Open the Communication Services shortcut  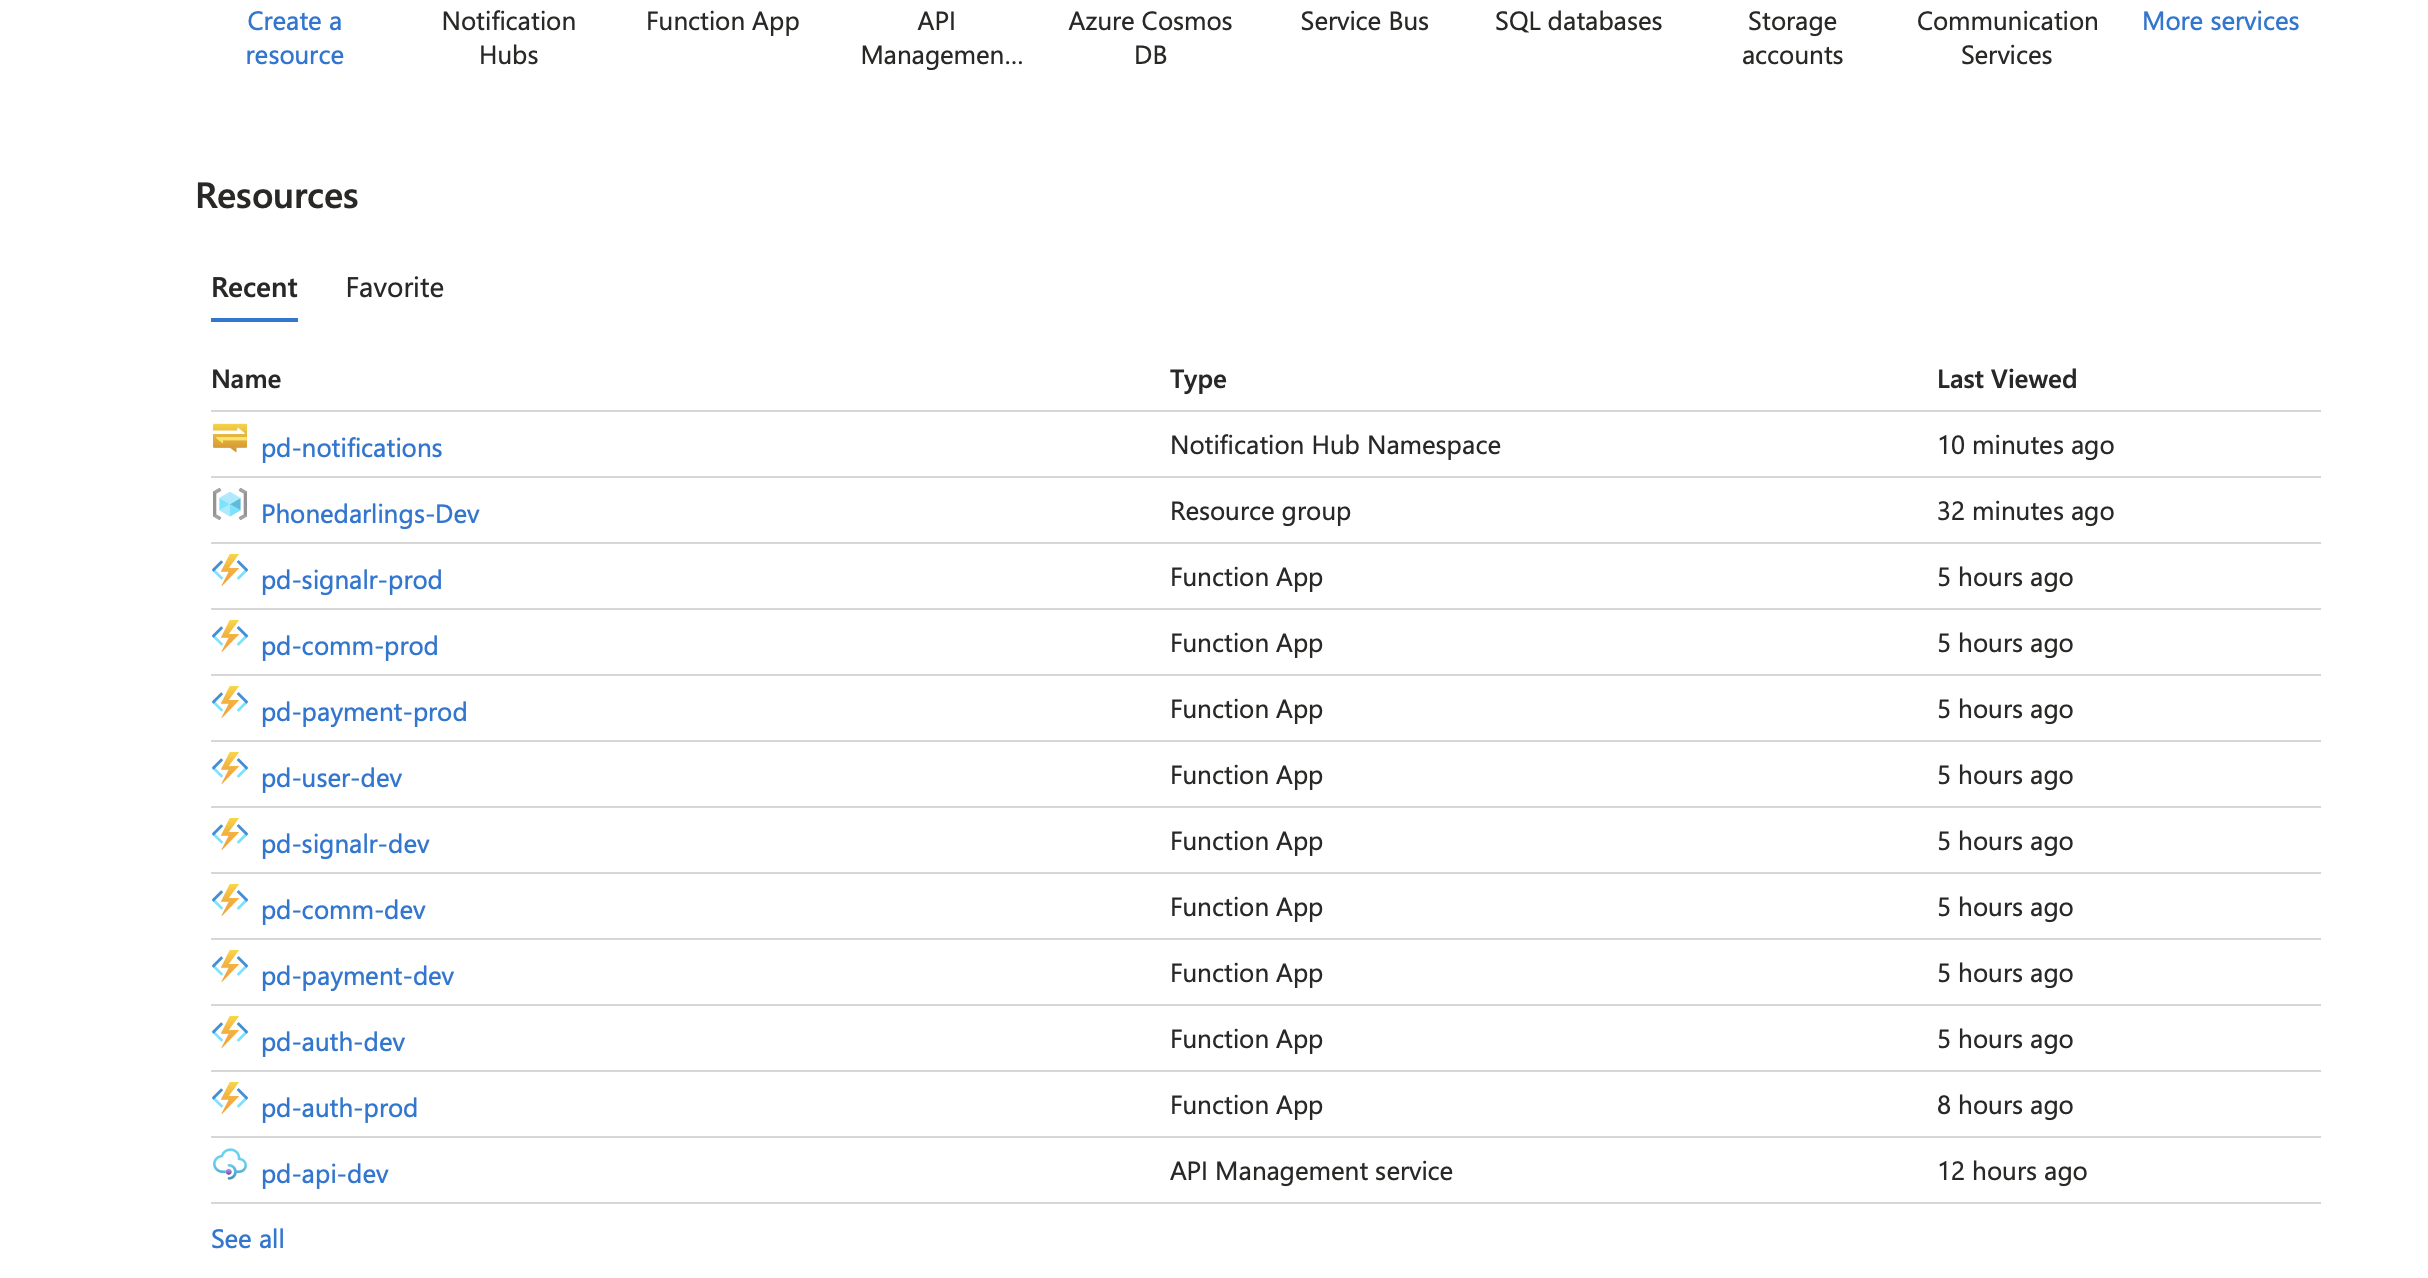(x=2005, y=38)
